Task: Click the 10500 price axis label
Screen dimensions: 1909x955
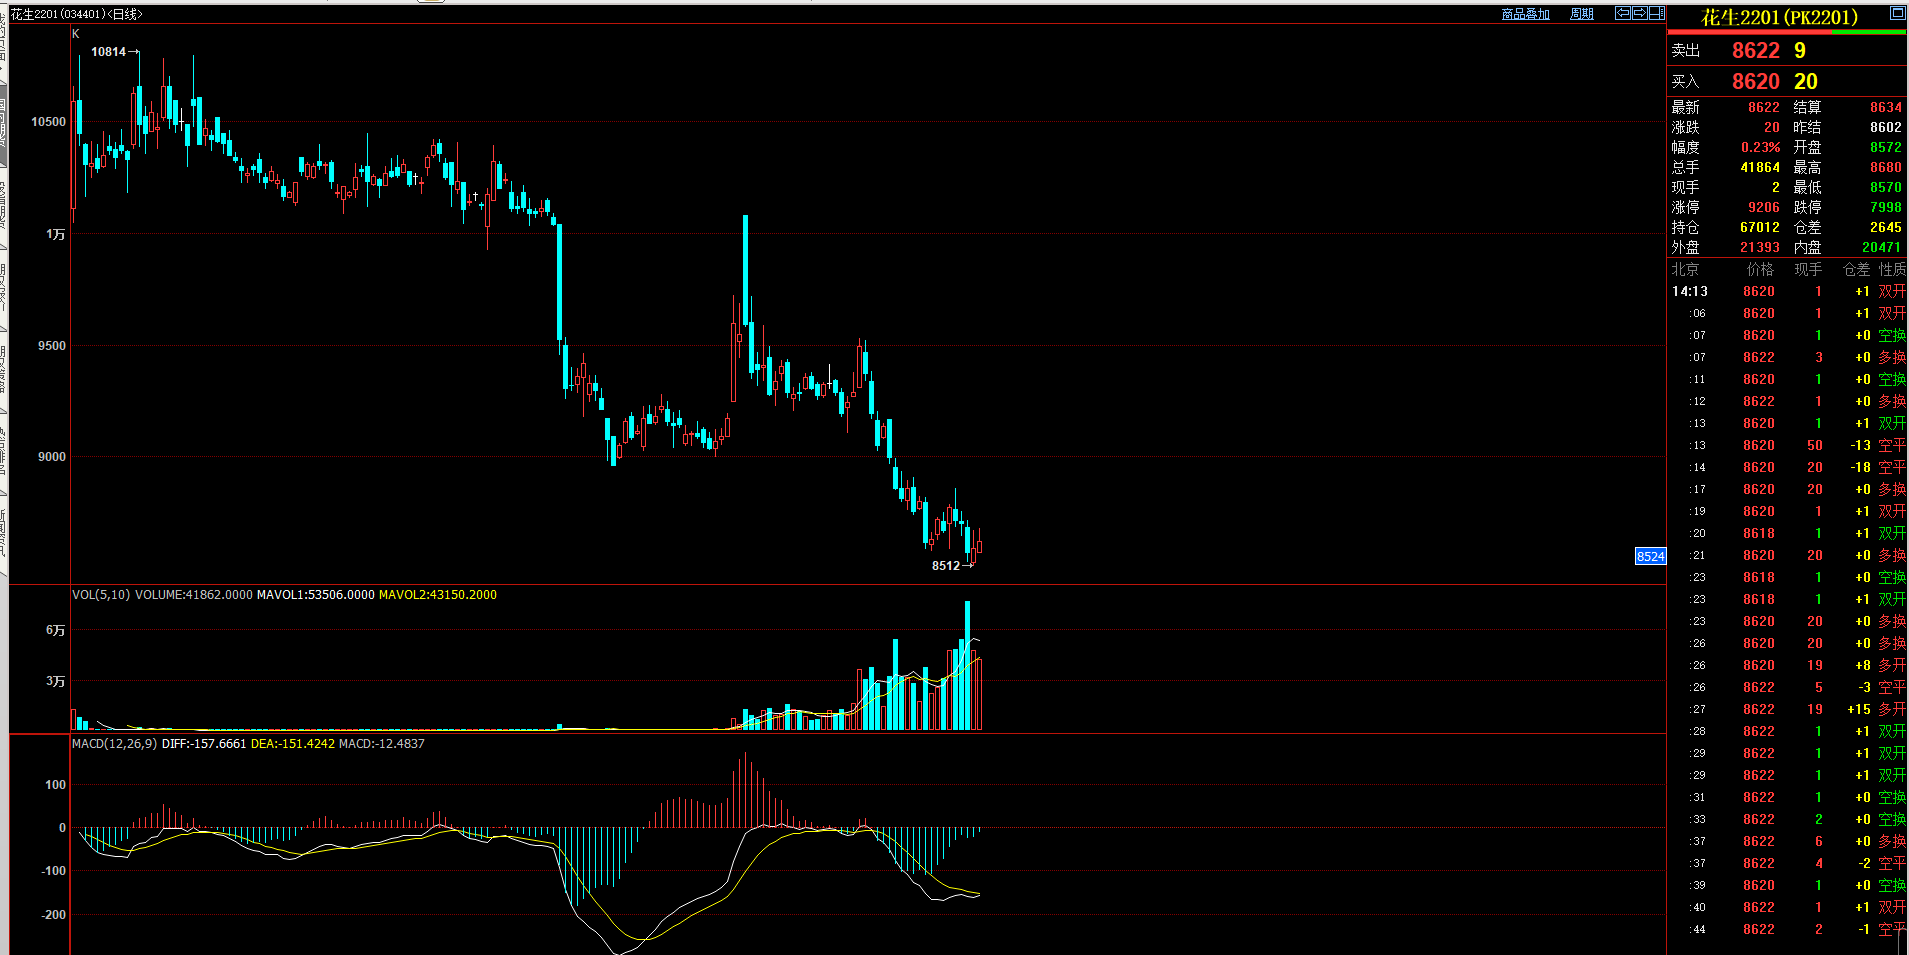Action: pyautogui.click(x=48, y=122)
